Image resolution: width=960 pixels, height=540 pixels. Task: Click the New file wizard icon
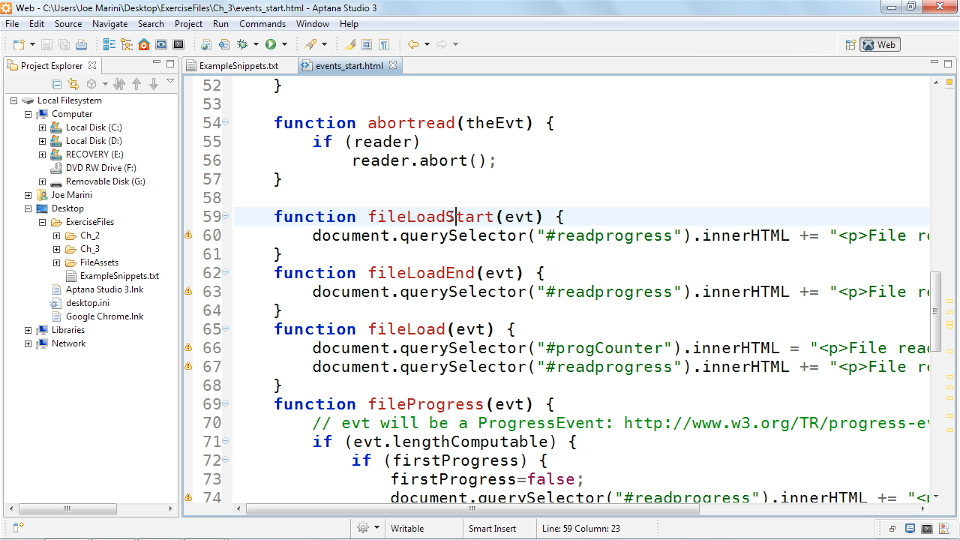coord(18,45)
